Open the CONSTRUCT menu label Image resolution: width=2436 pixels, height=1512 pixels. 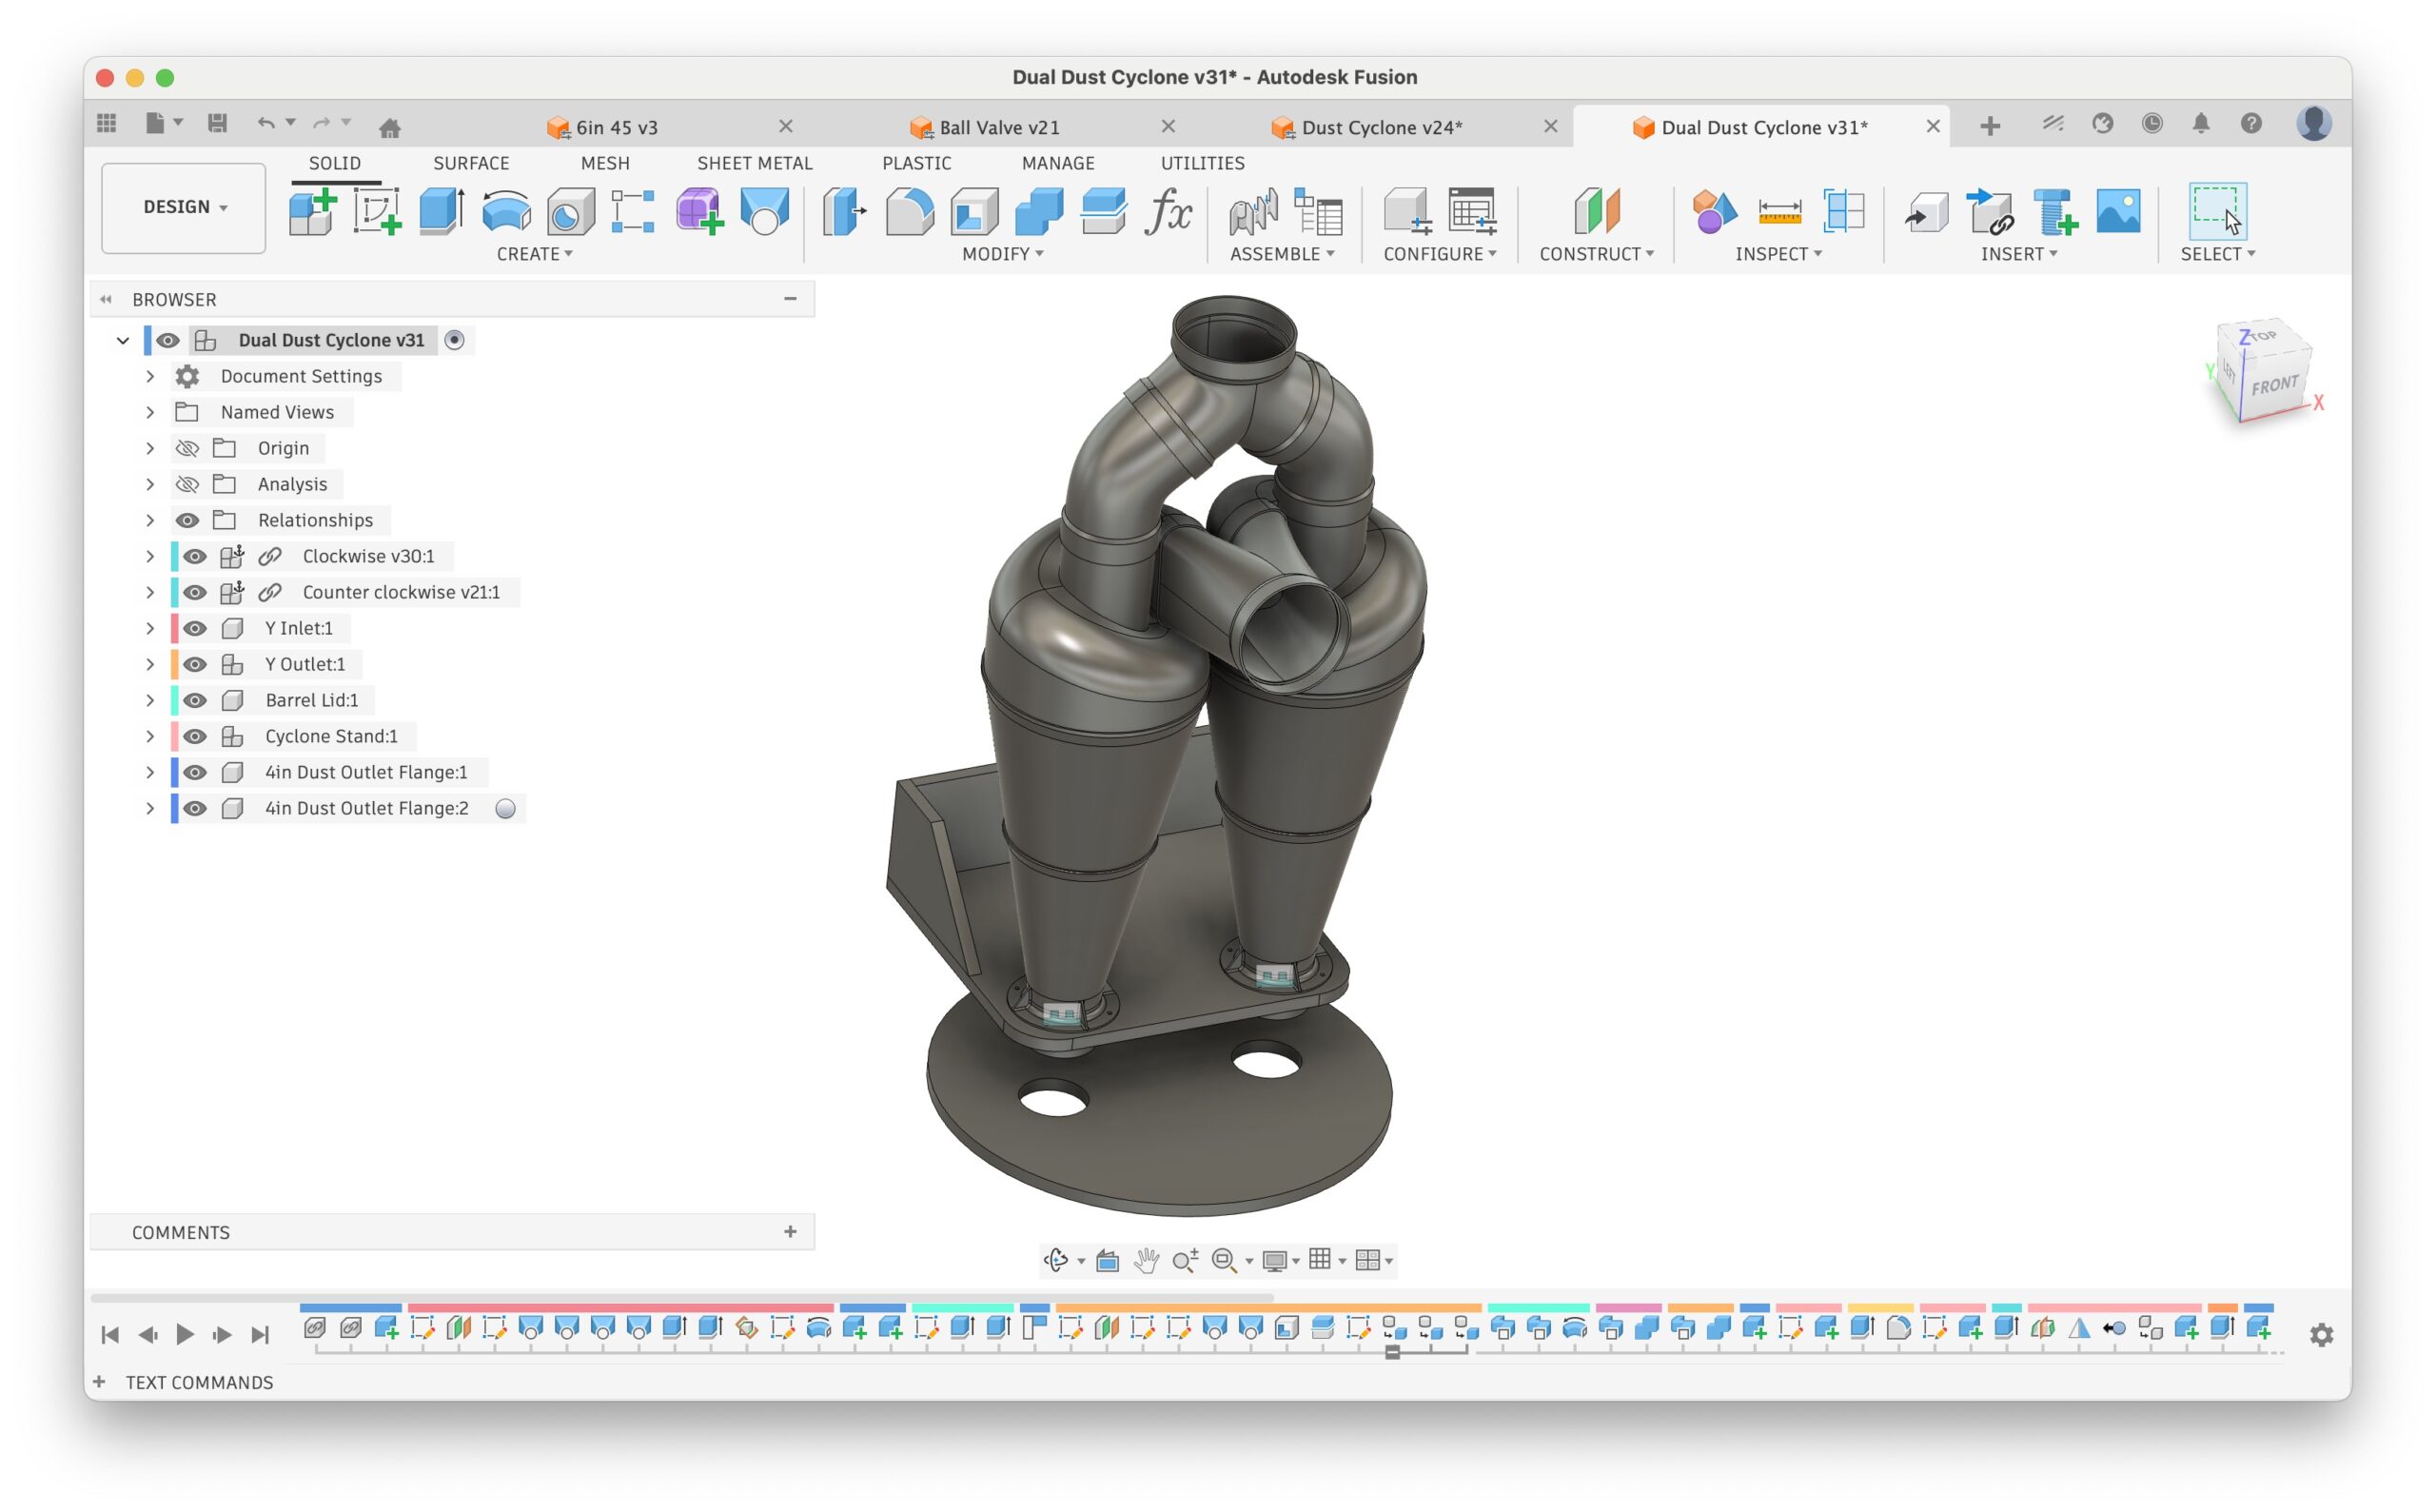pos(1596,254)
